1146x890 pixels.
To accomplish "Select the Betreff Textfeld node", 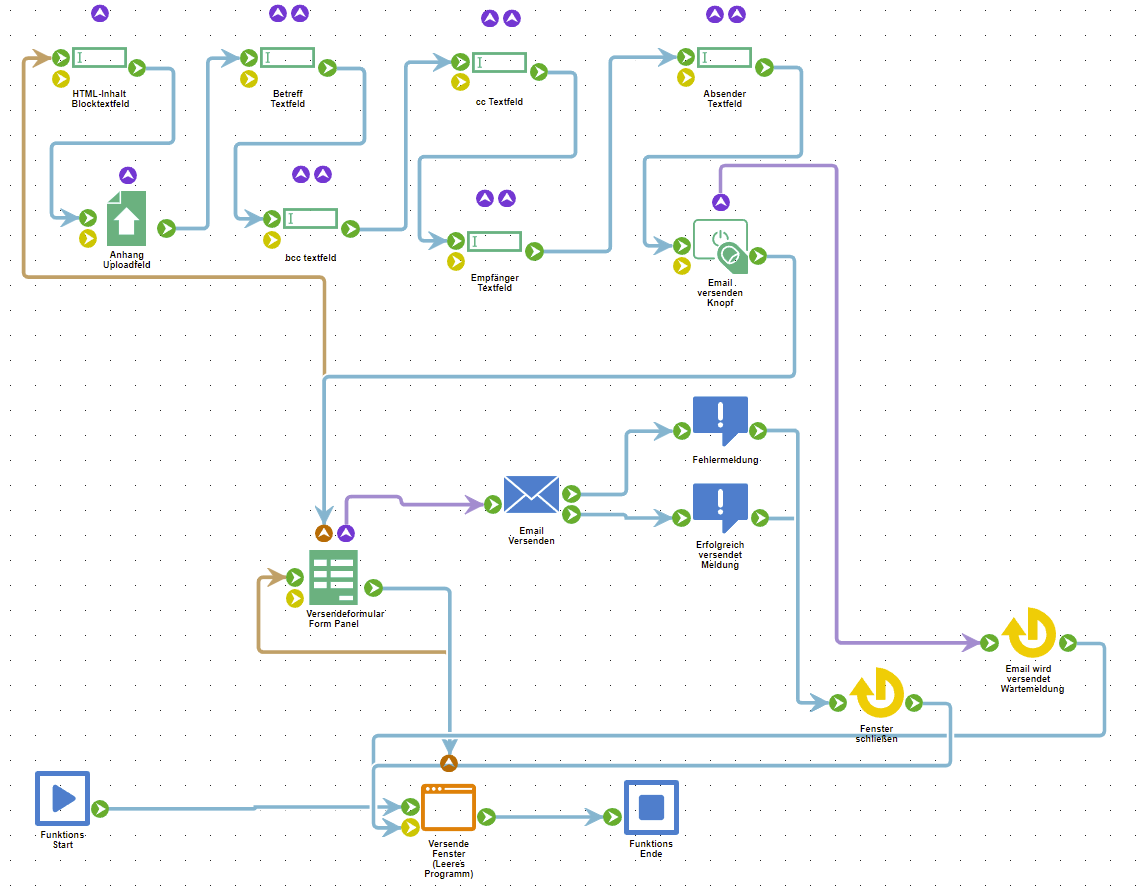I will pyautogui.click(x=287, y=58).
